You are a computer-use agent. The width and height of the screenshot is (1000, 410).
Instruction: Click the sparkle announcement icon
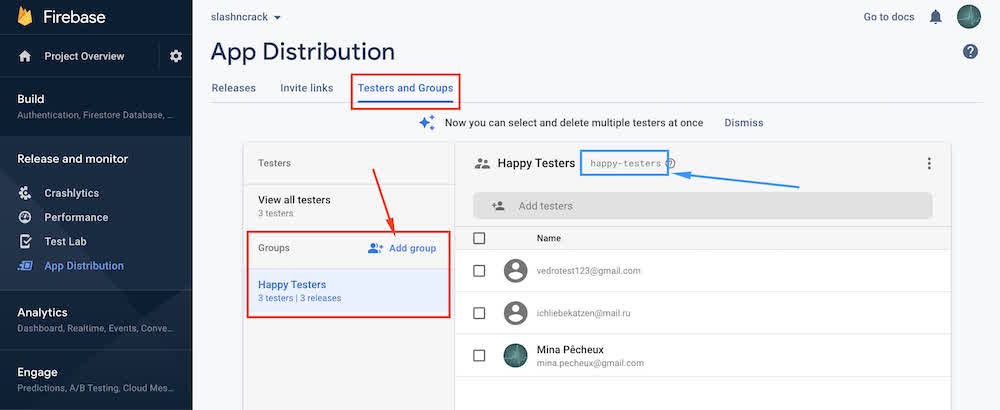427,122
